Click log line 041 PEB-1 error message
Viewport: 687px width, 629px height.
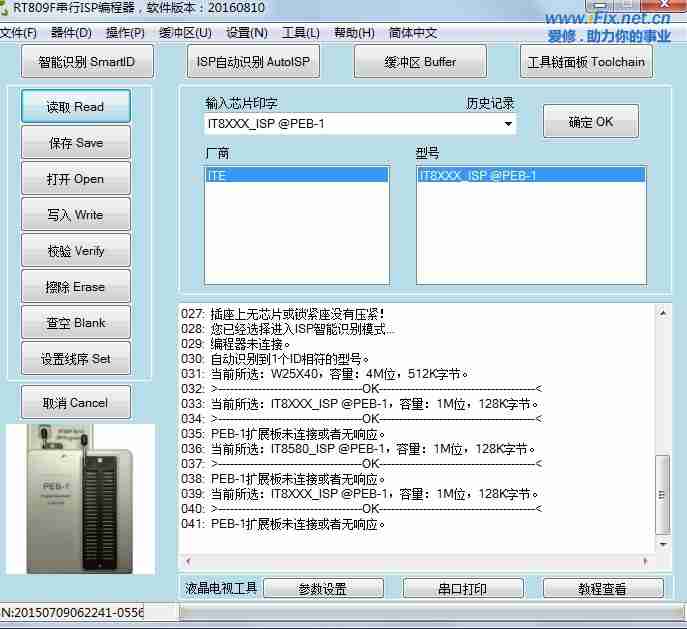[x=283, y=523]
